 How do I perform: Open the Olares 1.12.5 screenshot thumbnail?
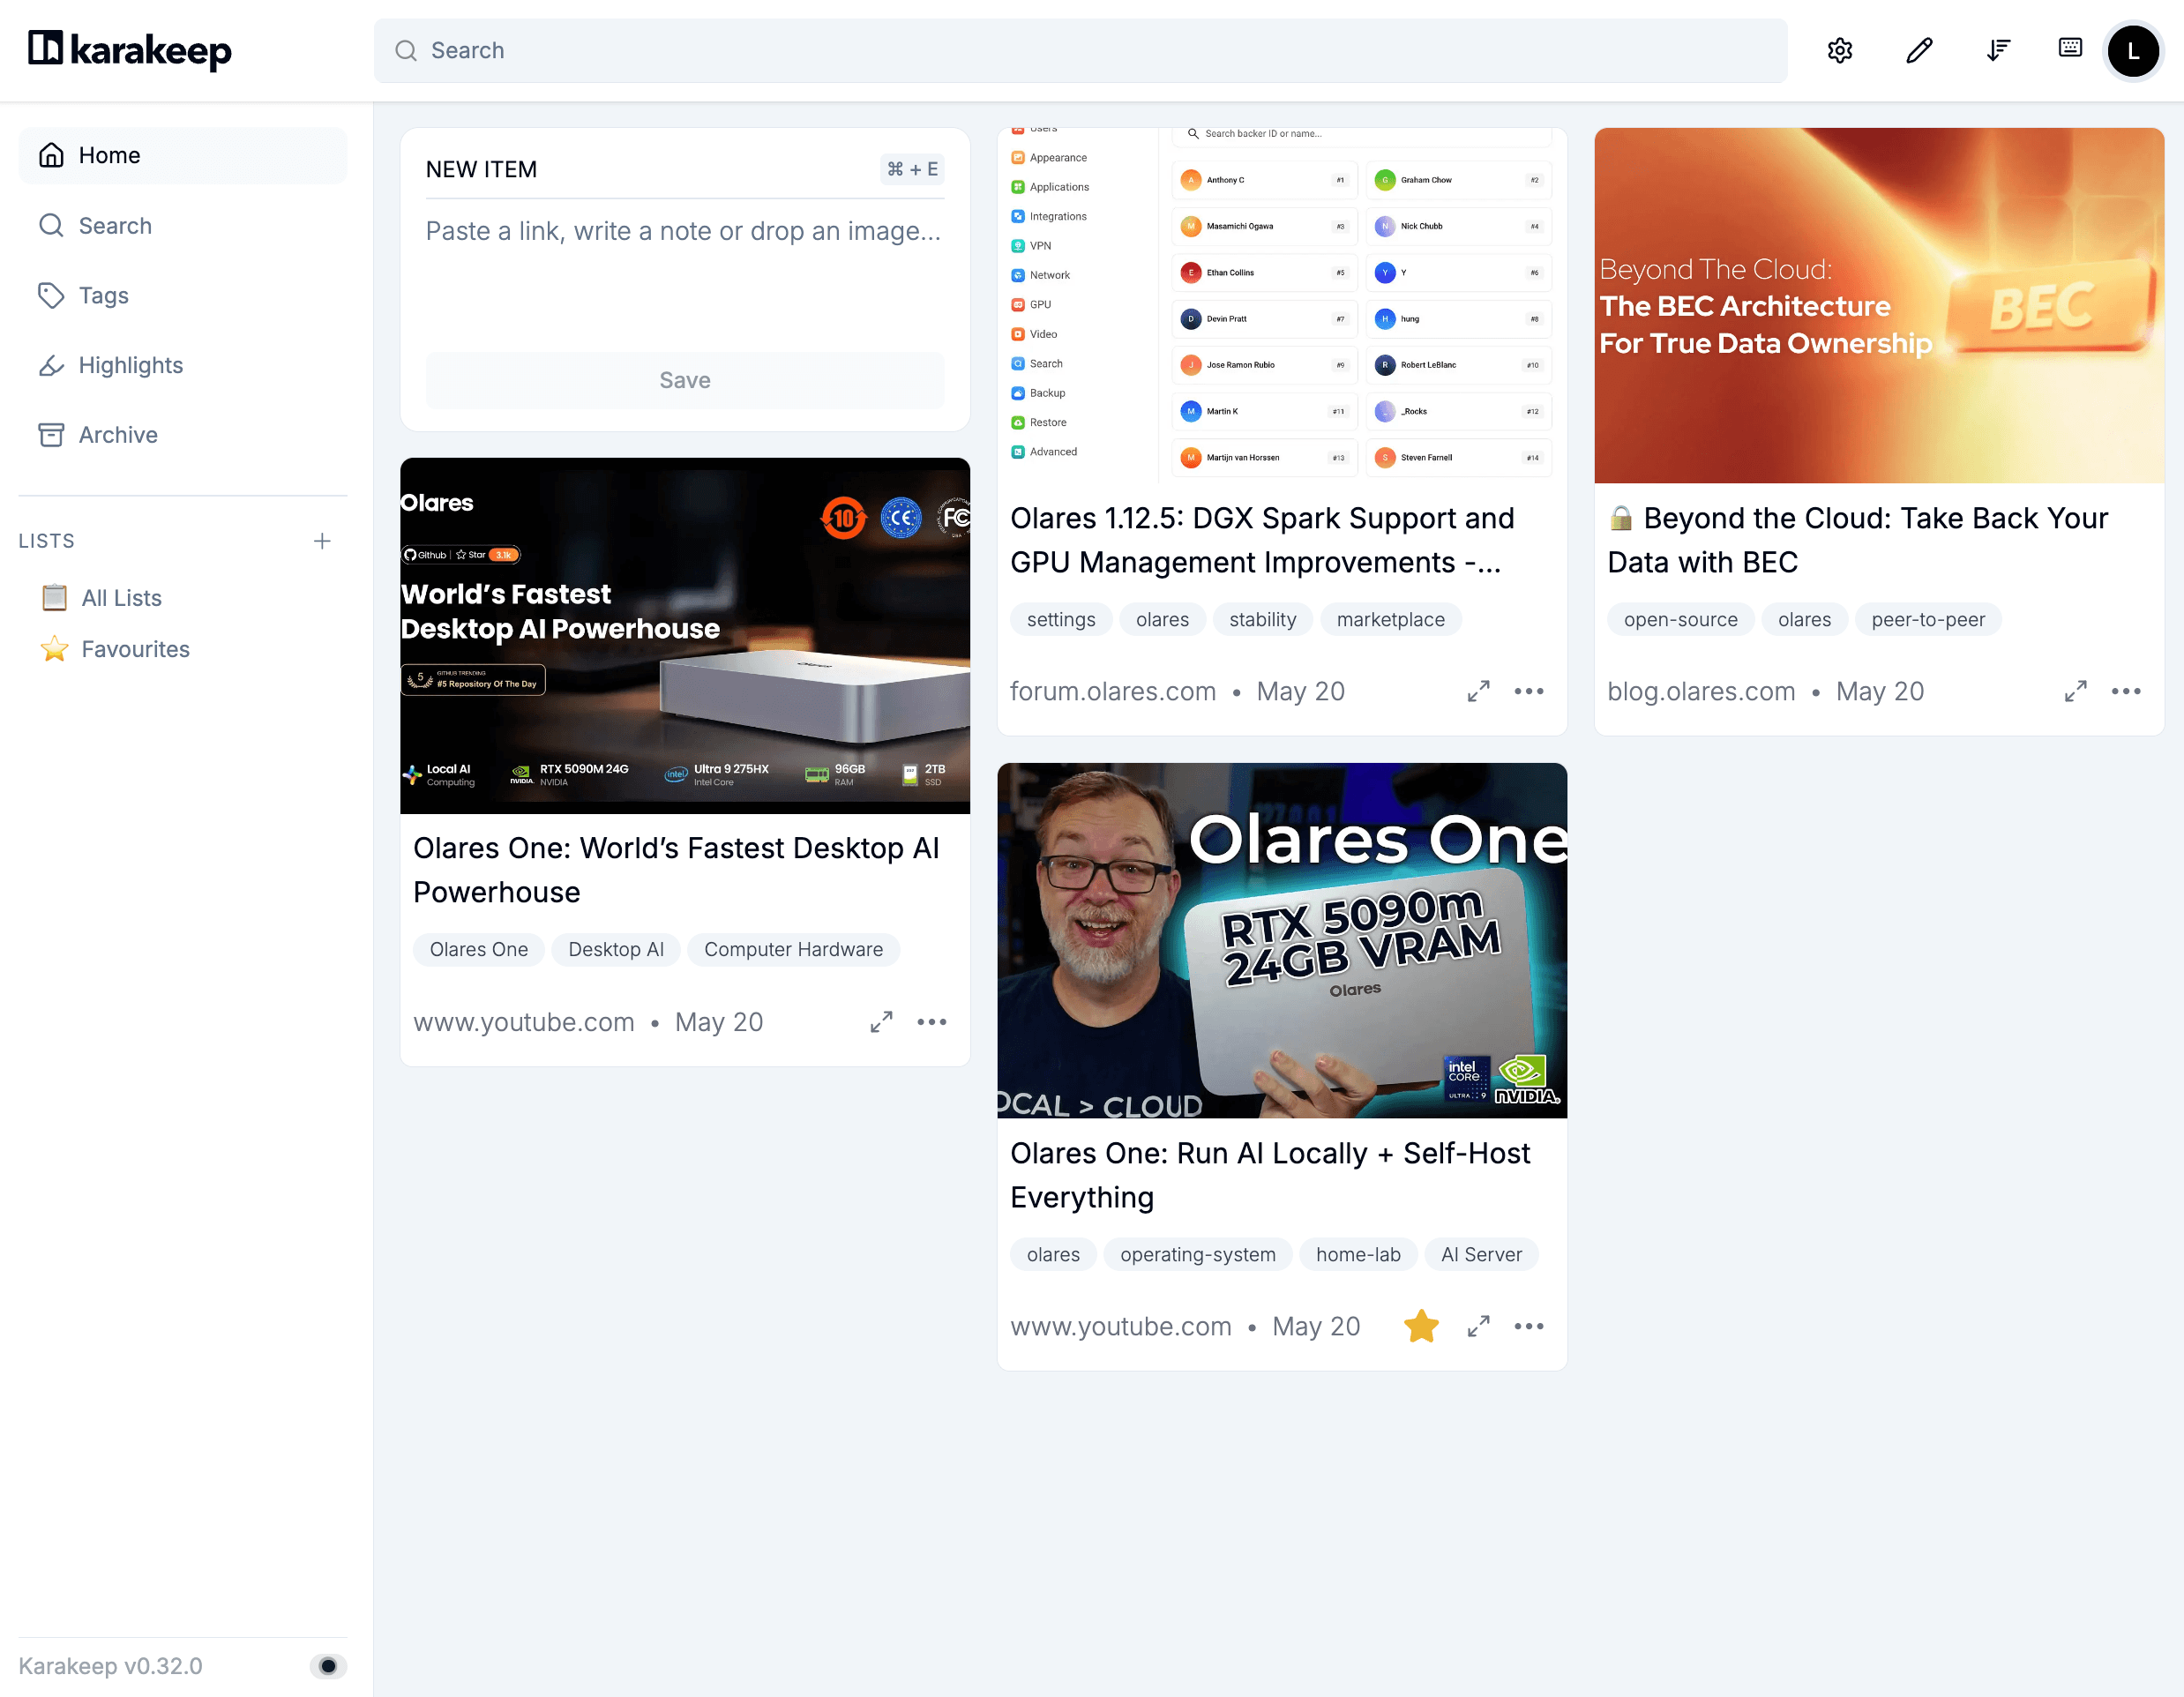pyautogui.click(x=1282, y=306)
